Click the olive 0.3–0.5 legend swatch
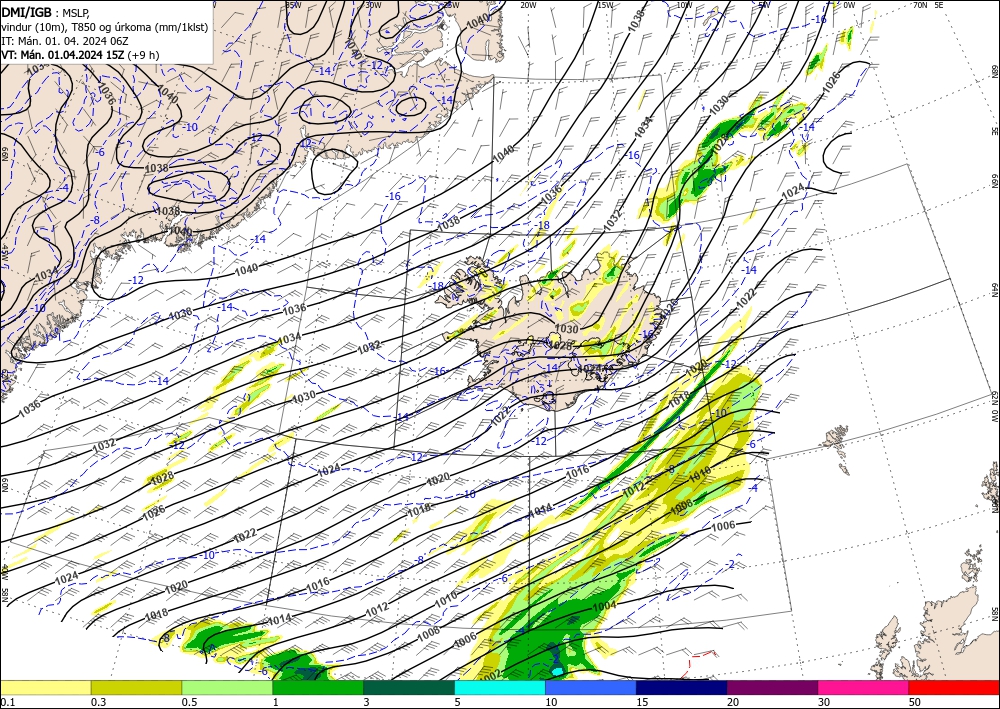Image resolution: width=1000 pixels, height=709 pixels. [x=136, y=687]
